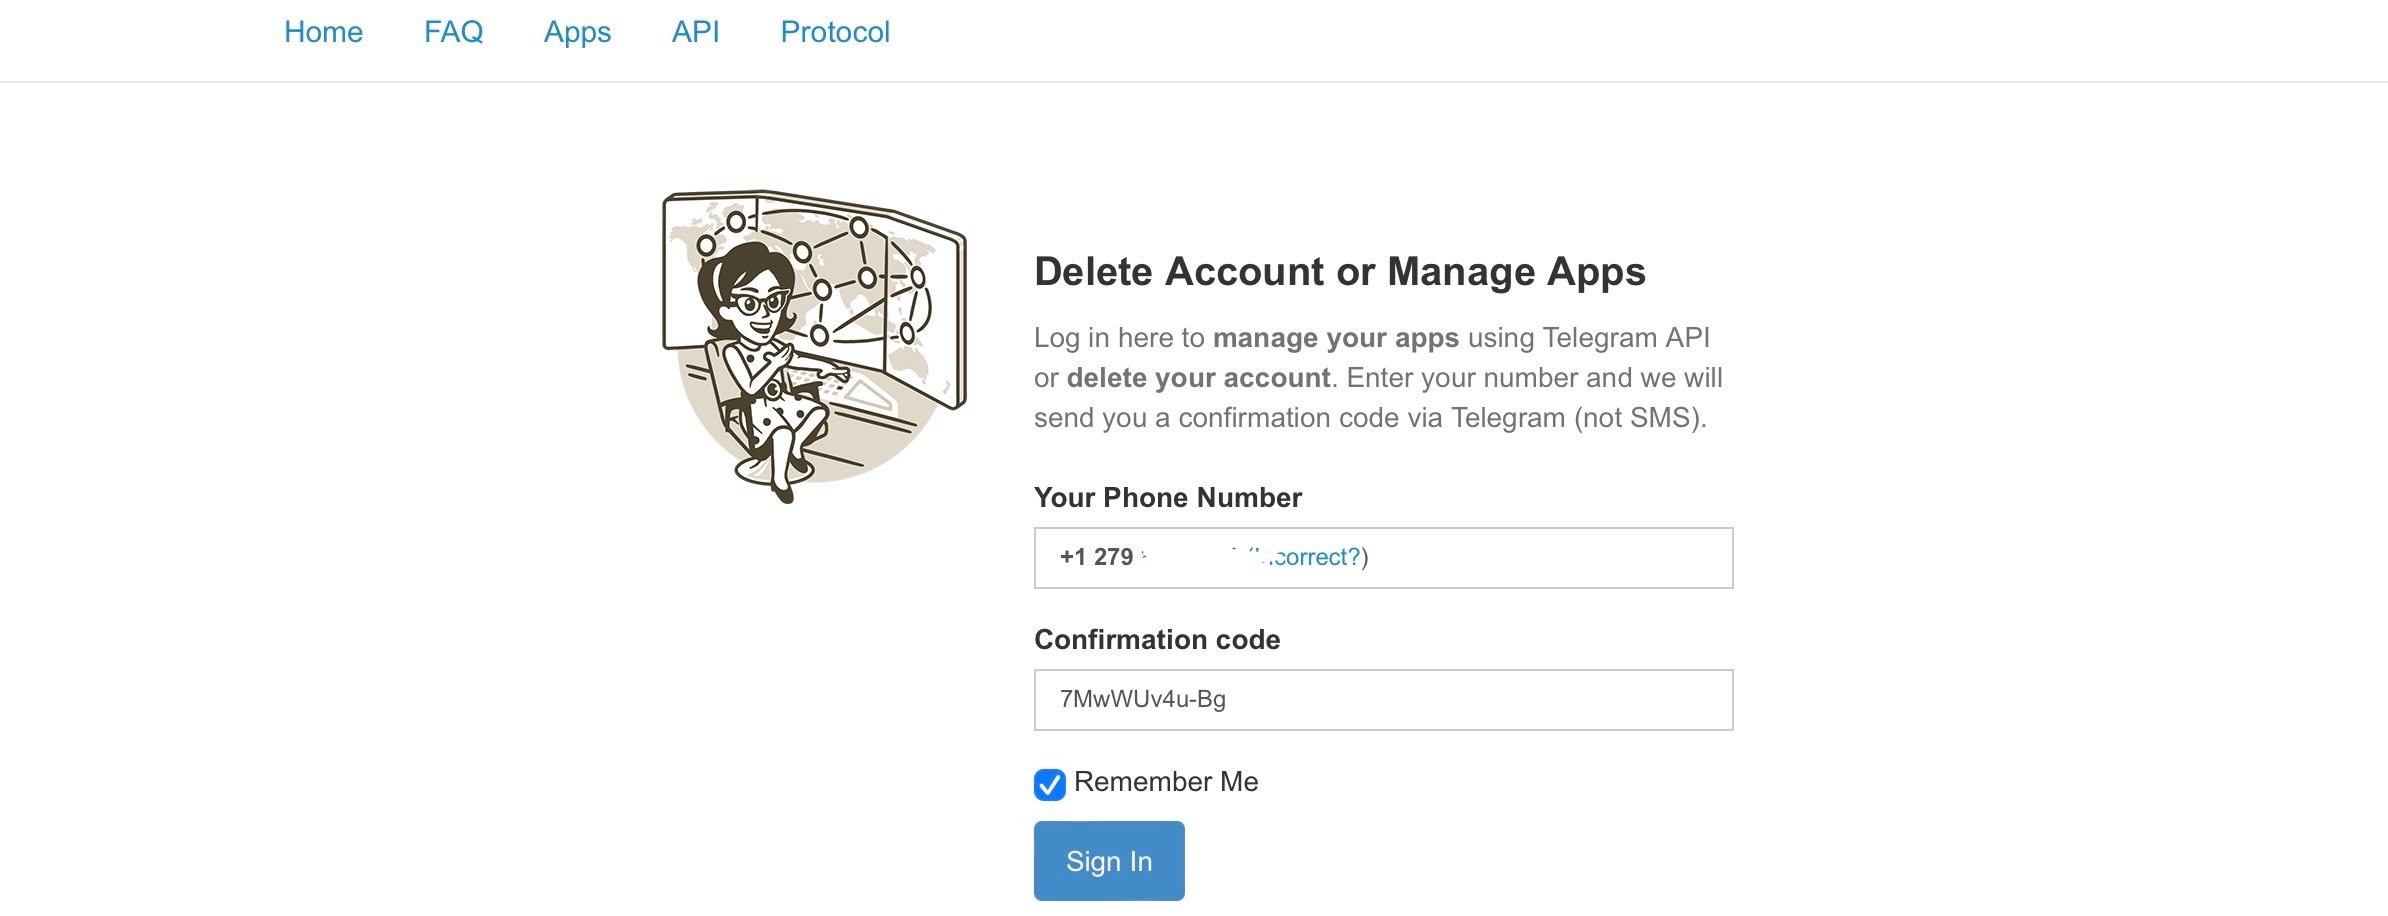This screenshot has width=2388, height=916.
Task: Click the Confirmation code label
Action: 1156,640
